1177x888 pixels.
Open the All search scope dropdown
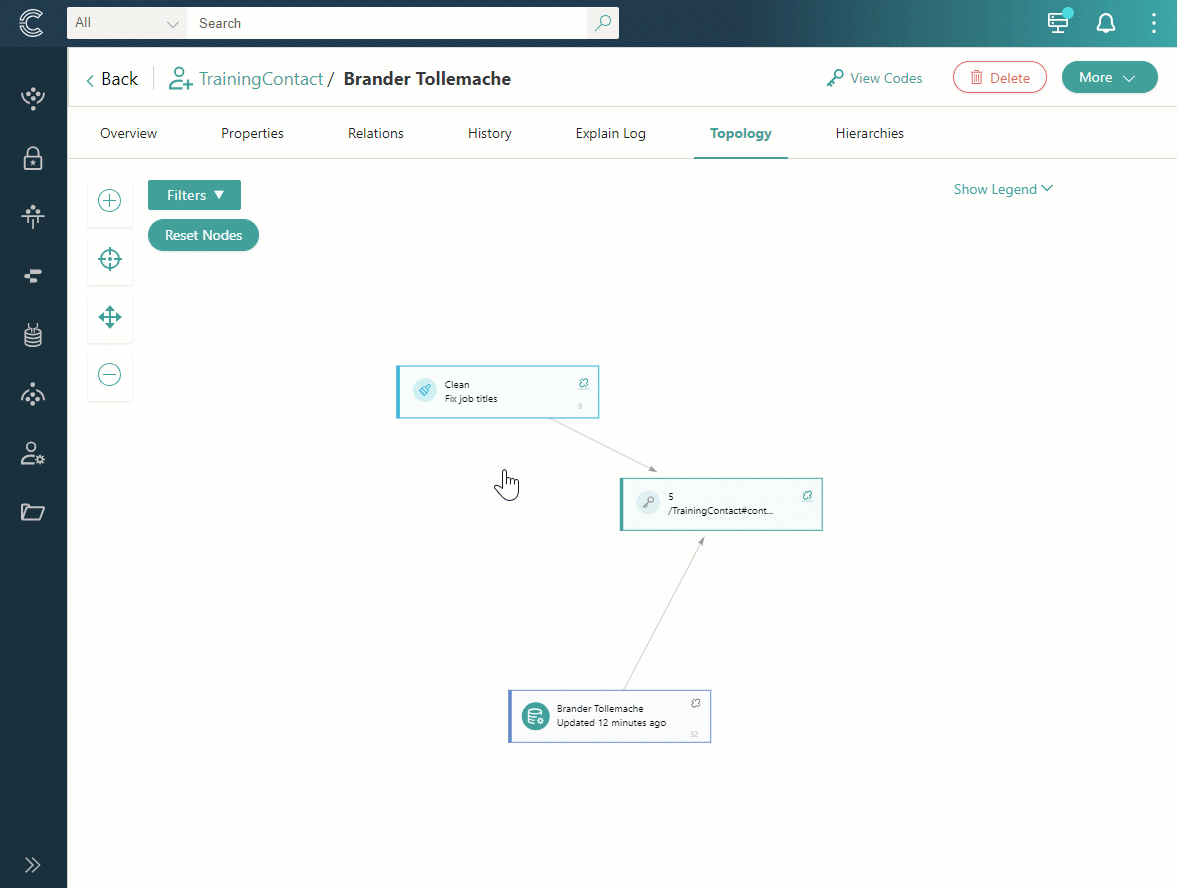[x=126, y=23]
